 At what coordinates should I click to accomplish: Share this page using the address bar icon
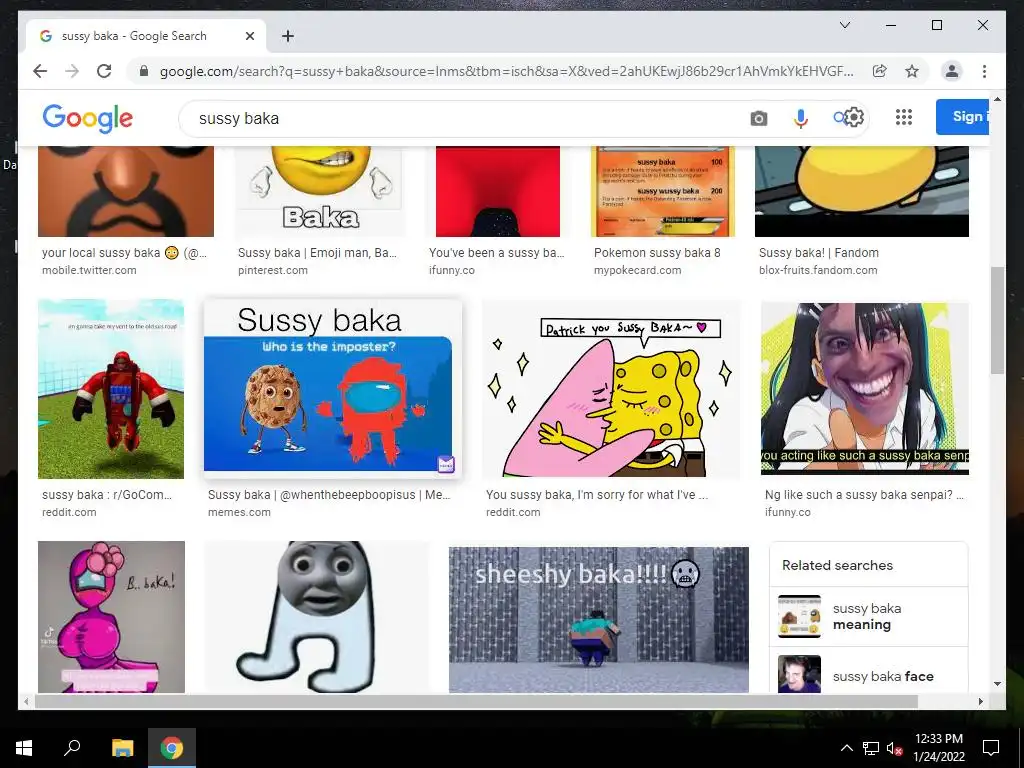[x=880, y=71]
